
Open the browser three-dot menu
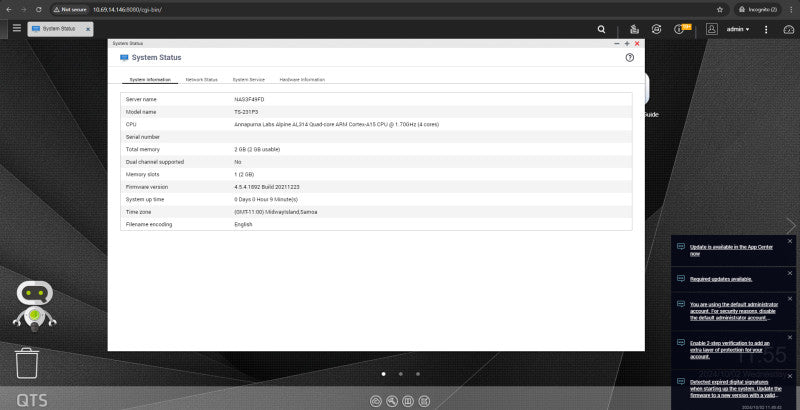(x=791, y=10)
